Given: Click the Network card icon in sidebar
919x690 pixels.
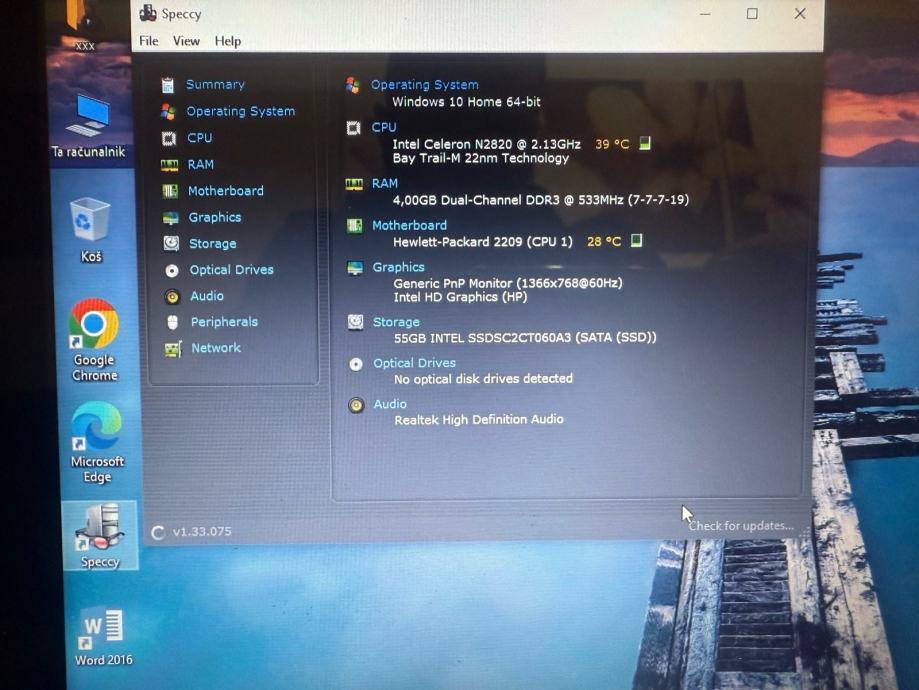Looking at the screenshot, I should [173, 349].
